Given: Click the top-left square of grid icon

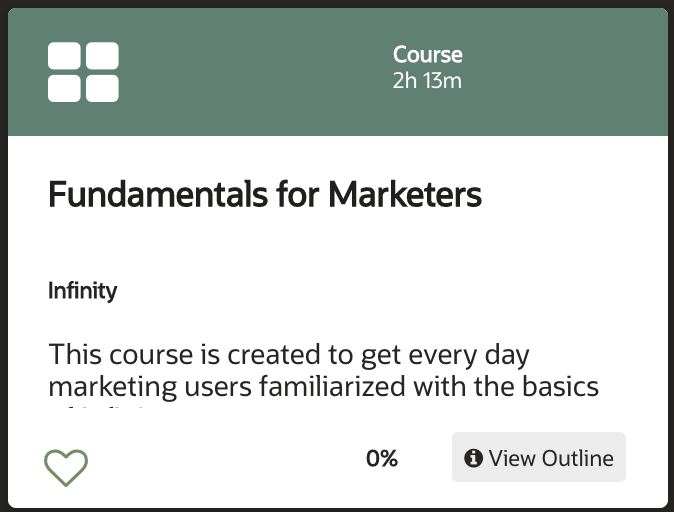Looking at the screenshot, I should coord(64,55).
